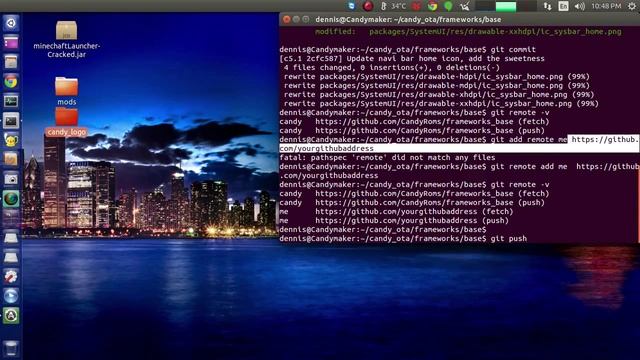Viewport: 640px width, 360px height.
Task: Click the red ball tray indicator
Action: point(368,6)
